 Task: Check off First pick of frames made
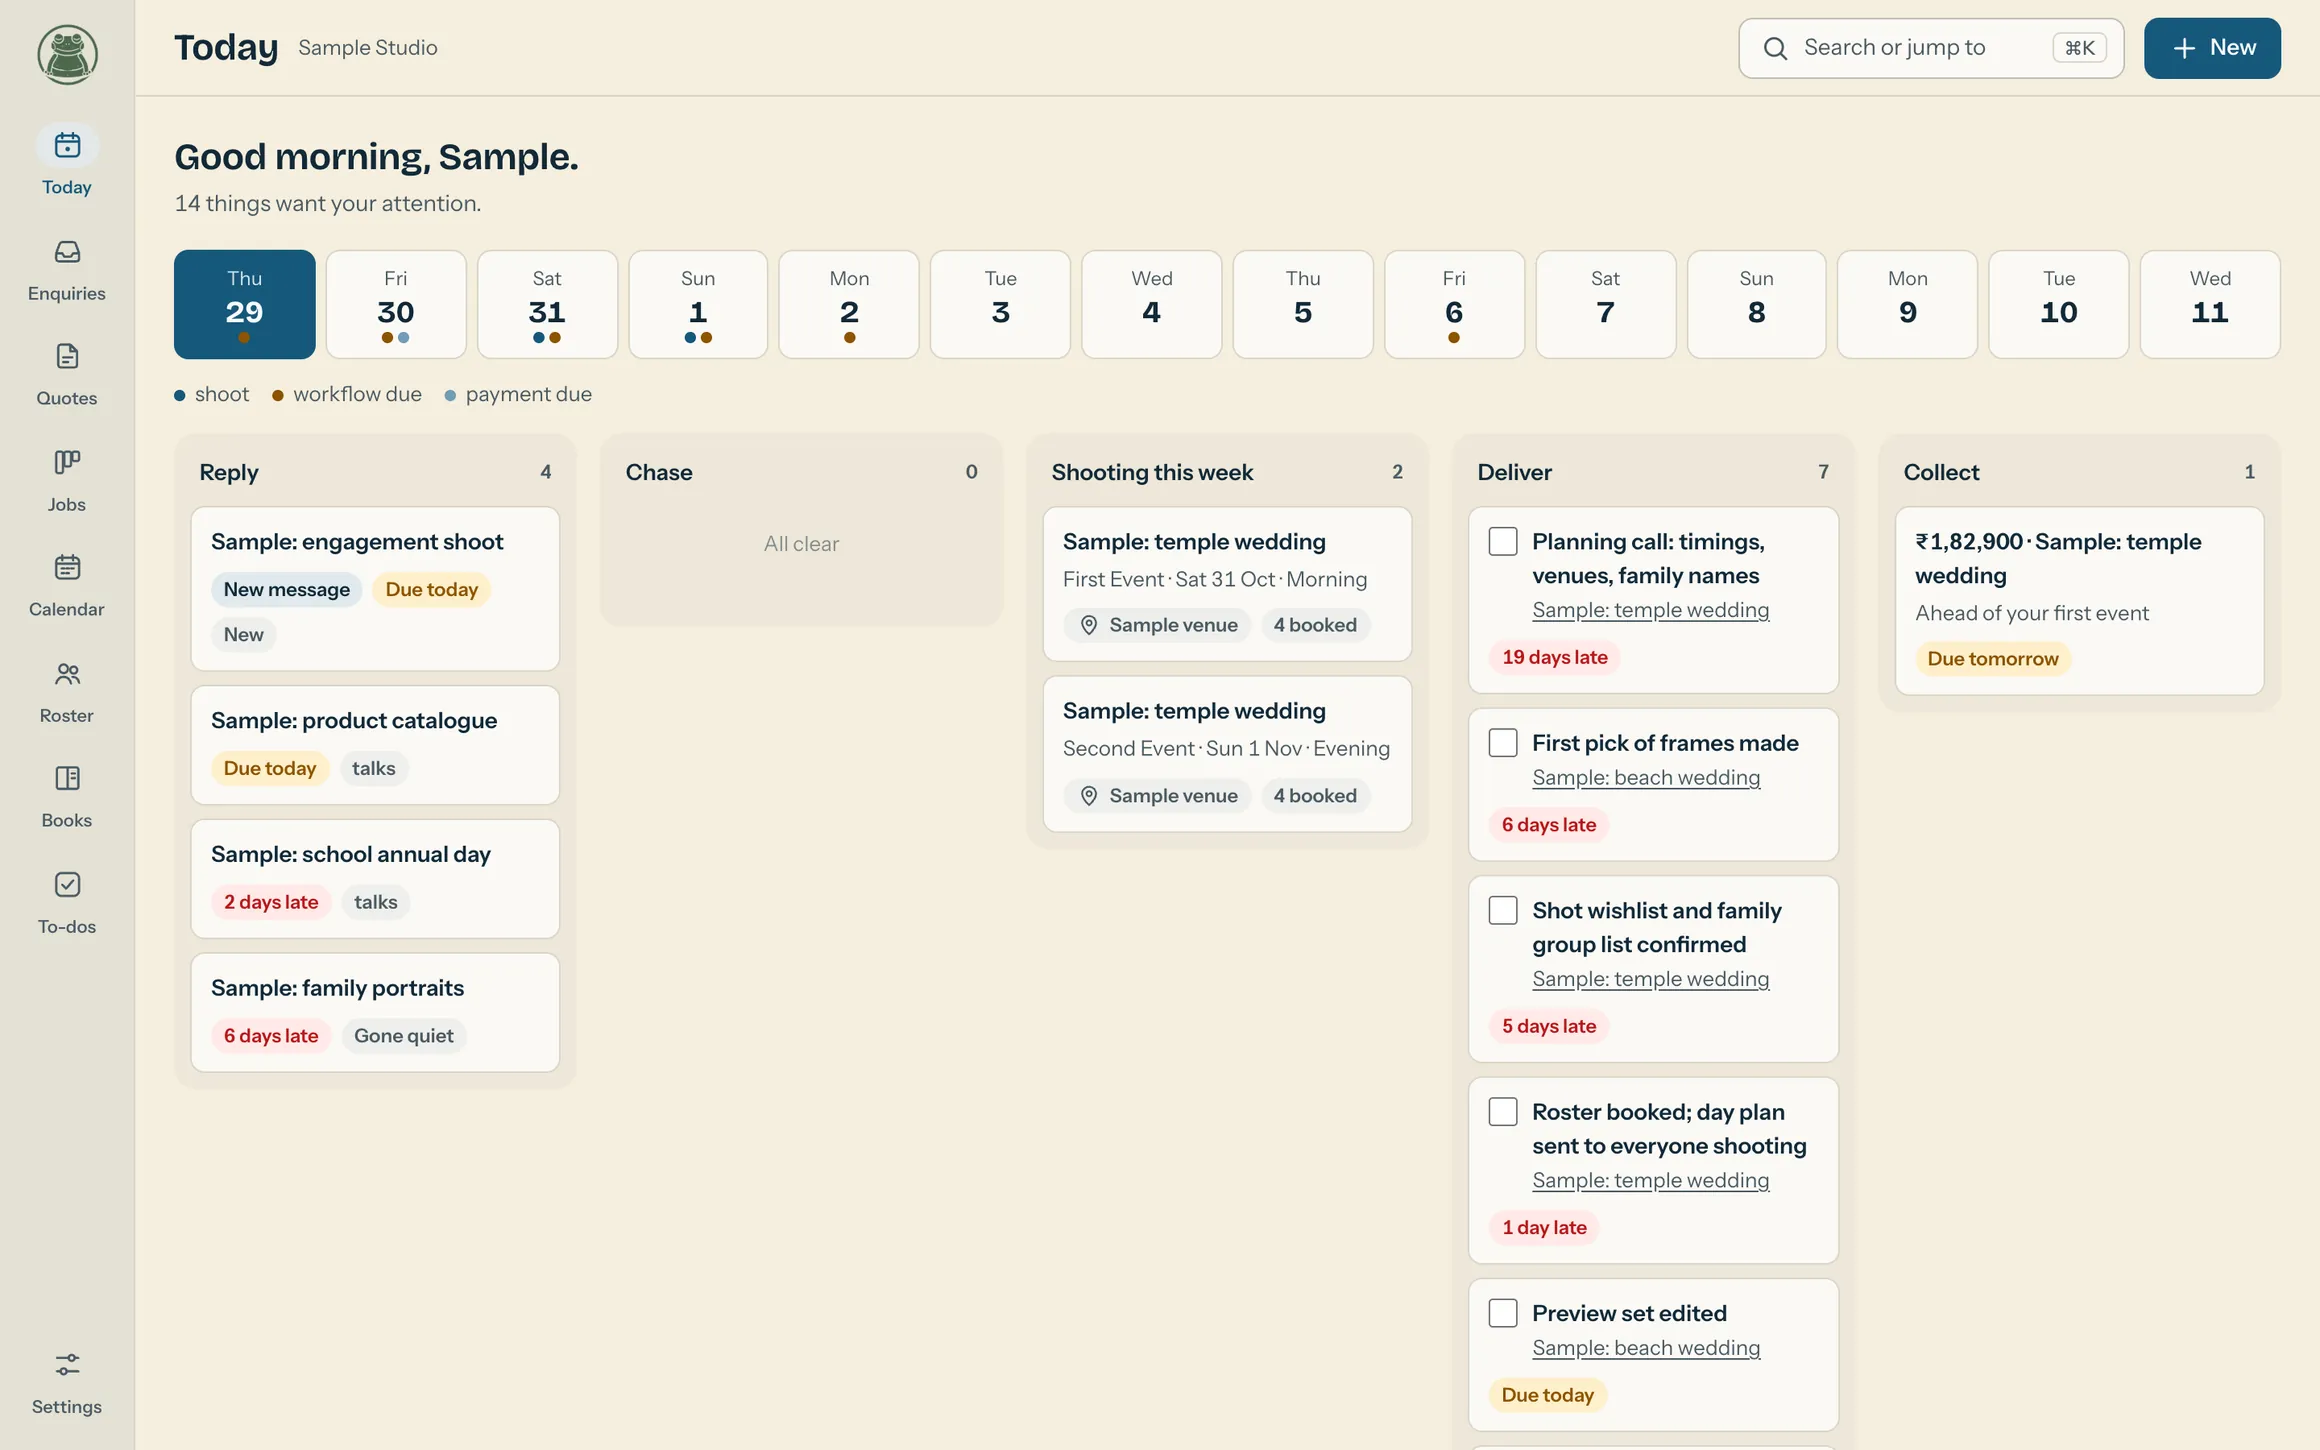click(x=1503, y=743)
